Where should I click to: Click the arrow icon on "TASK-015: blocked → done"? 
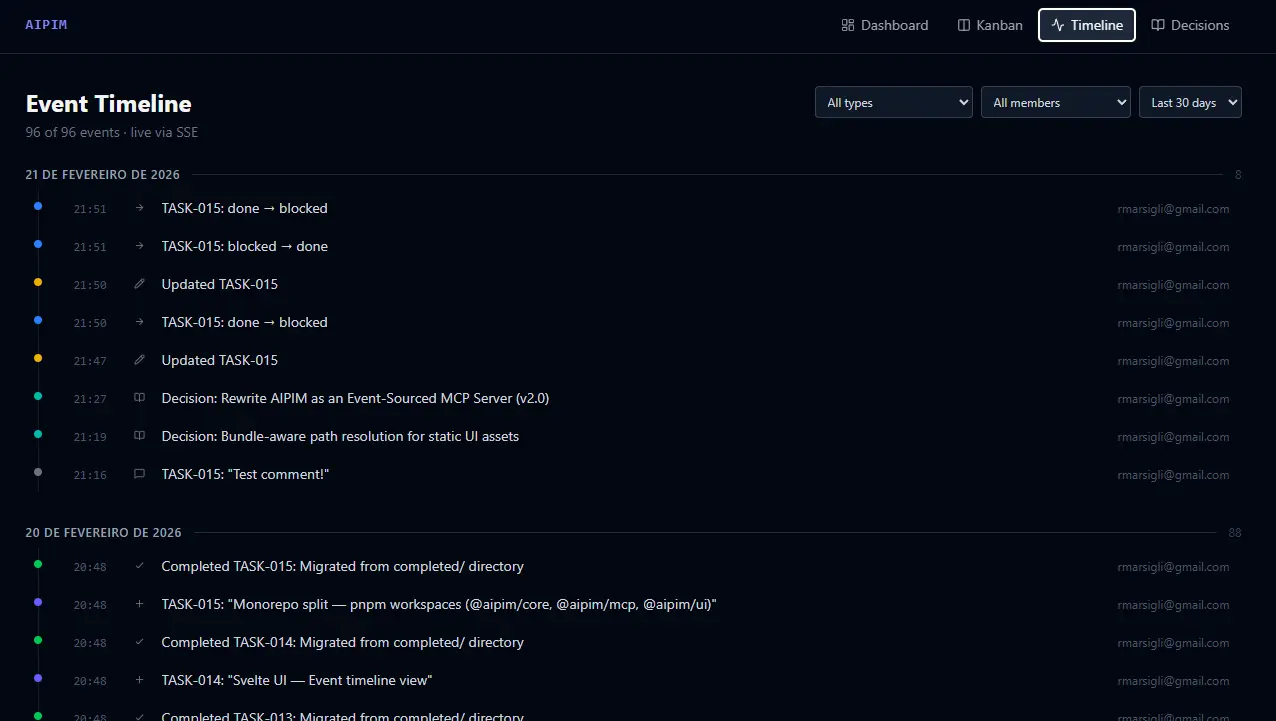pyautogui.click(x=139, y=246)
